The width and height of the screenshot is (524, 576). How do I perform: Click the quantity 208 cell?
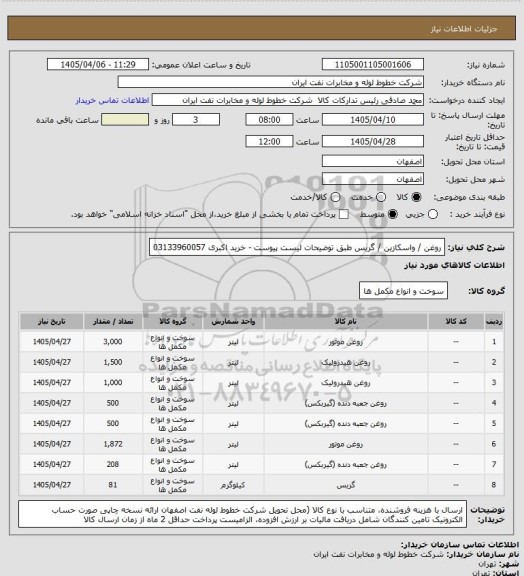tap(113, 464)
